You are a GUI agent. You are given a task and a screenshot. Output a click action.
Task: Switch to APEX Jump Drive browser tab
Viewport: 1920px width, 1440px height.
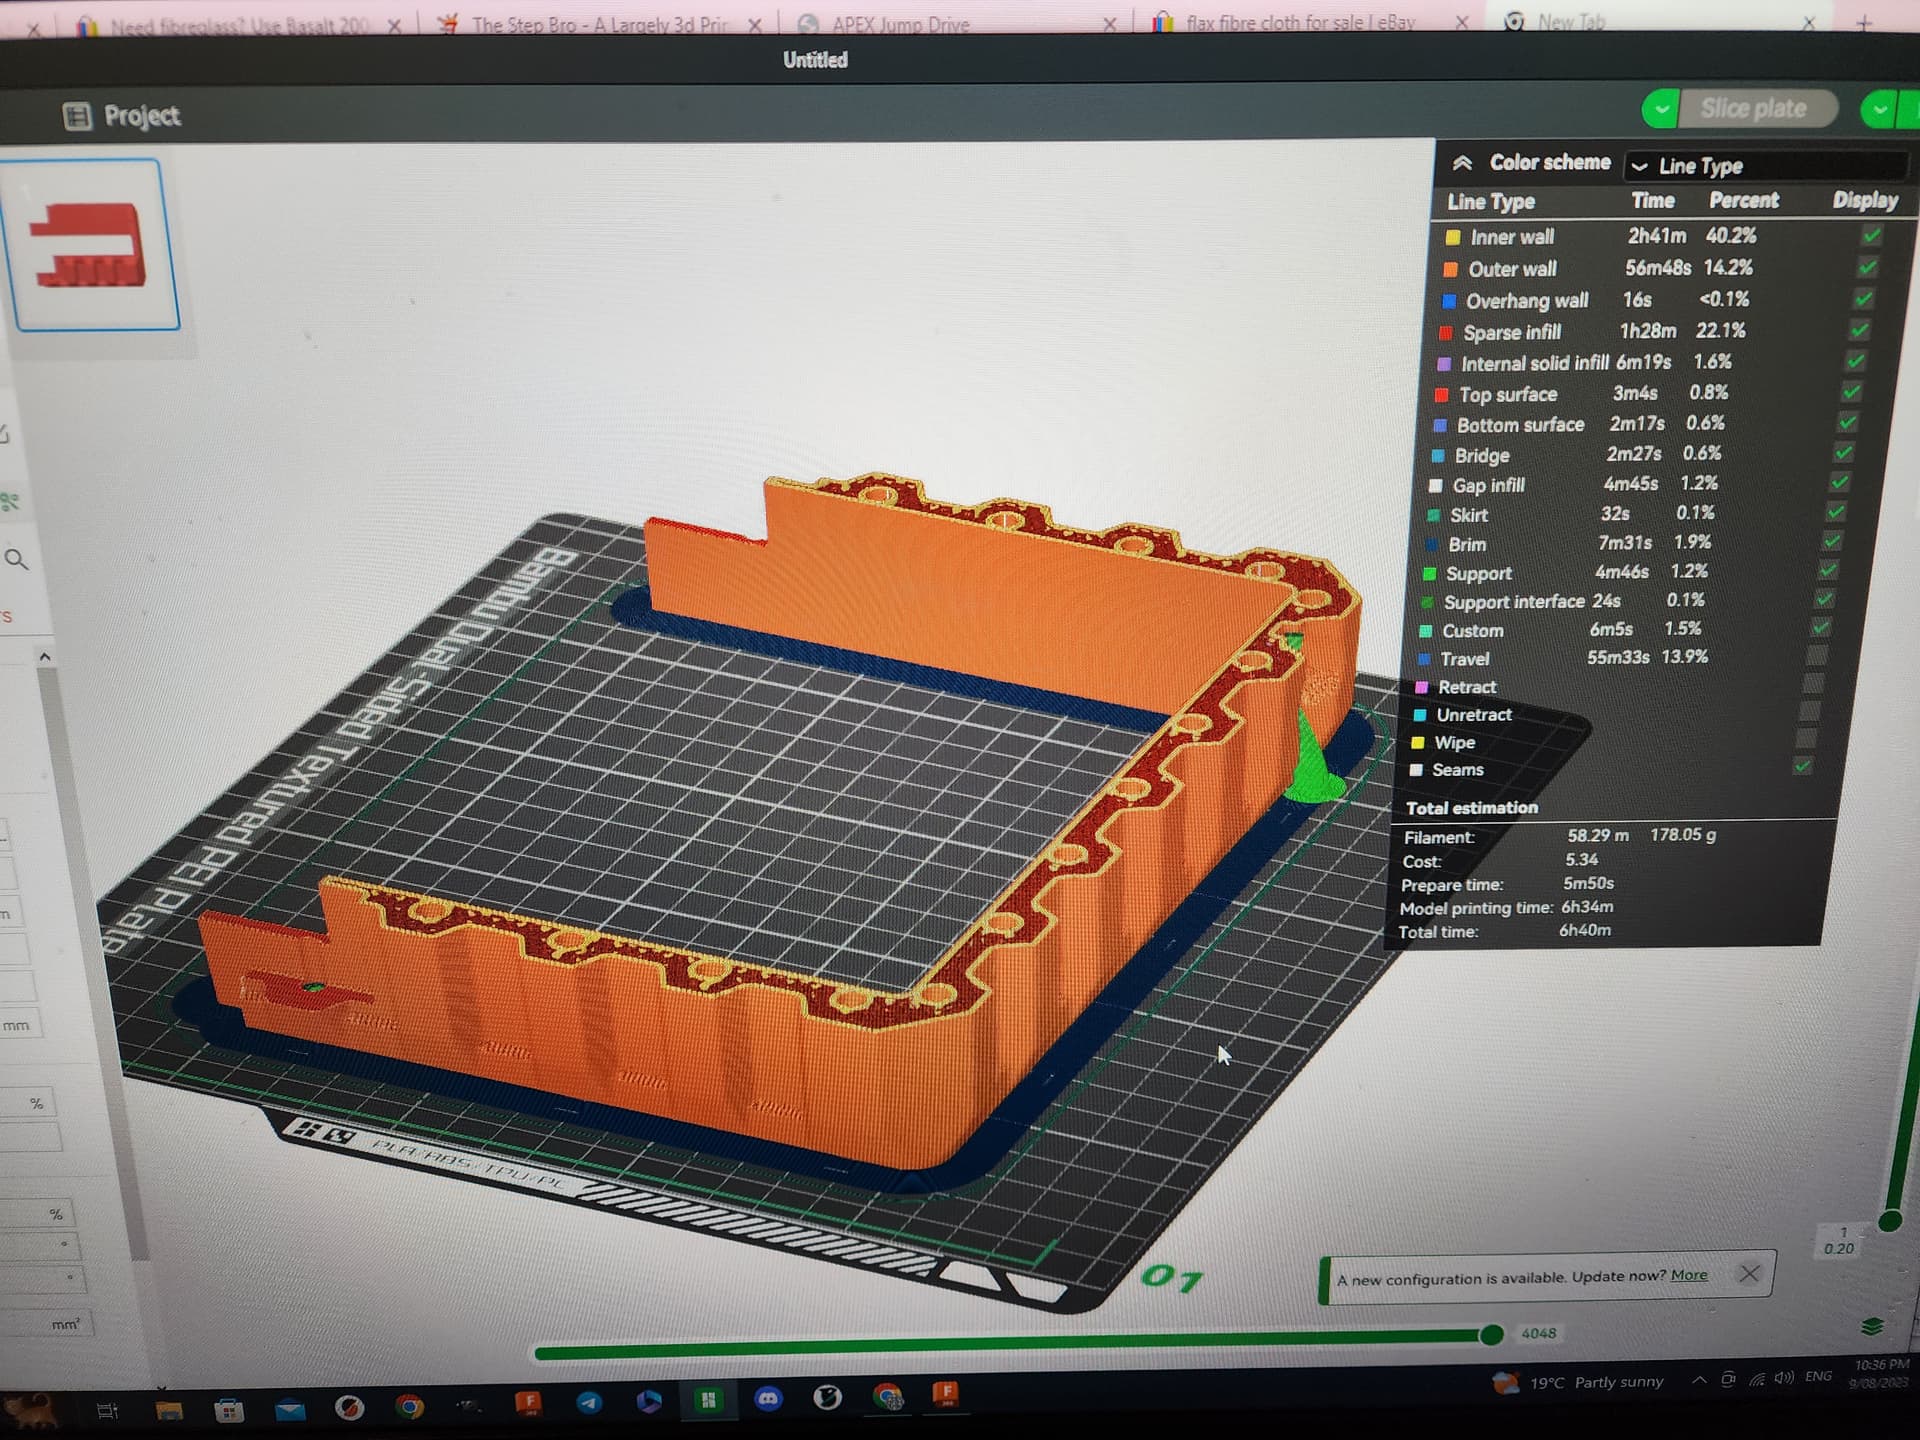(x=900, y=24)
